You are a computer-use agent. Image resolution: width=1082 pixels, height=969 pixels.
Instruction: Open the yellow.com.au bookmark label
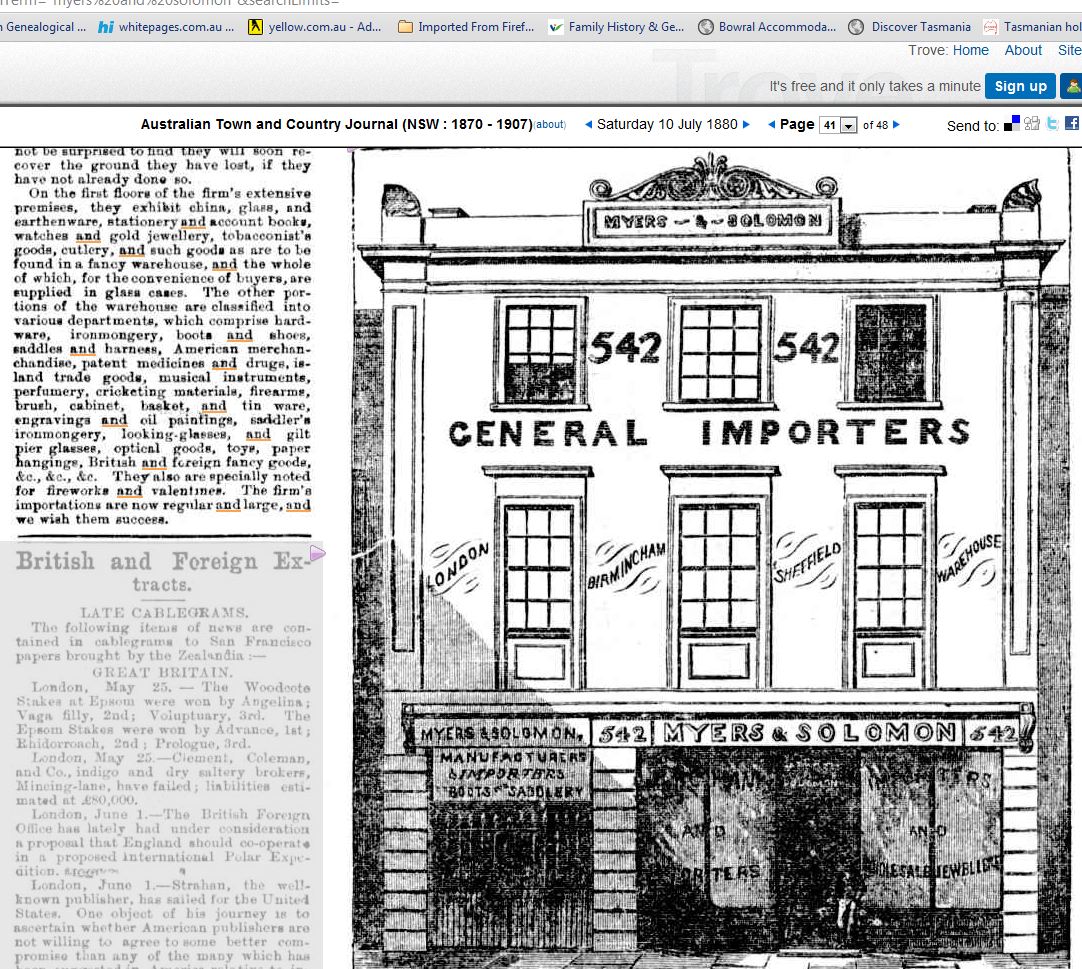coord(324,27)
